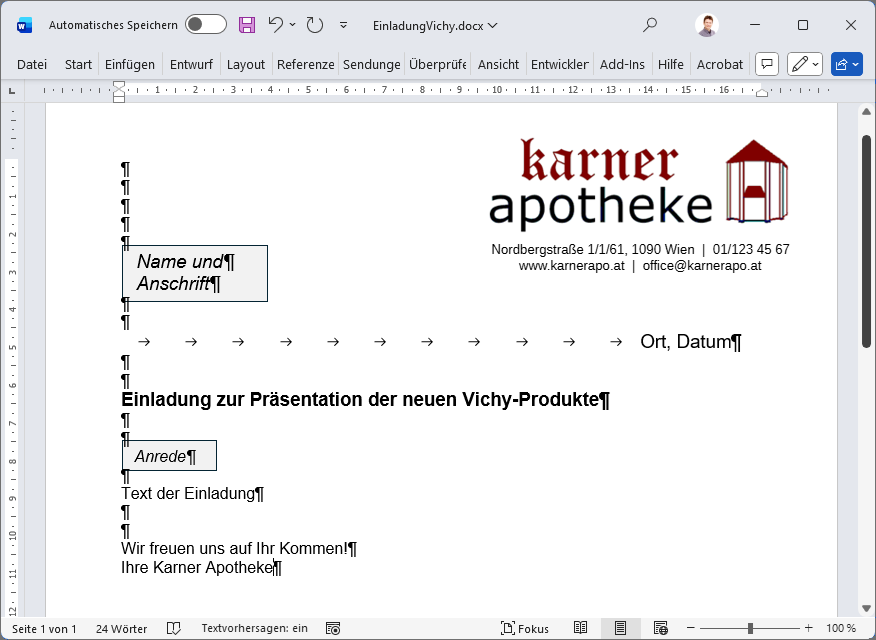The height and width of the screenshot is (640, 876).
Task: Open Customize Quick Access Toolbar dropdown
Action: coord(344,25)
